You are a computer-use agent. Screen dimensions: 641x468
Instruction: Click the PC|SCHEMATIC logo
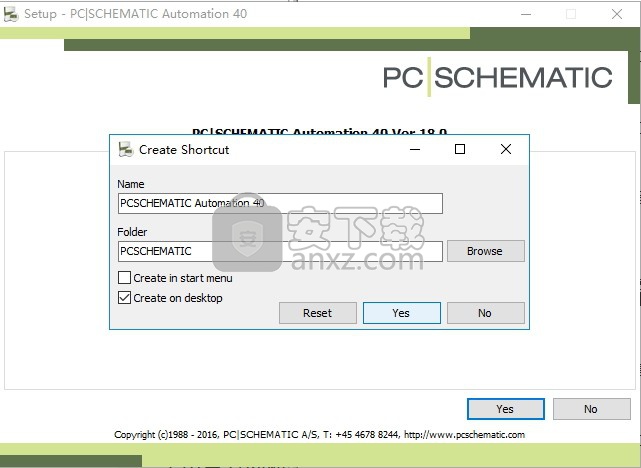coord(497,77)
